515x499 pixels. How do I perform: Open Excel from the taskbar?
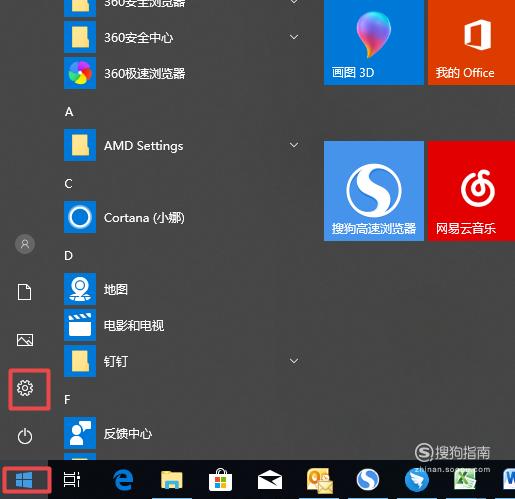pos(465,480)
